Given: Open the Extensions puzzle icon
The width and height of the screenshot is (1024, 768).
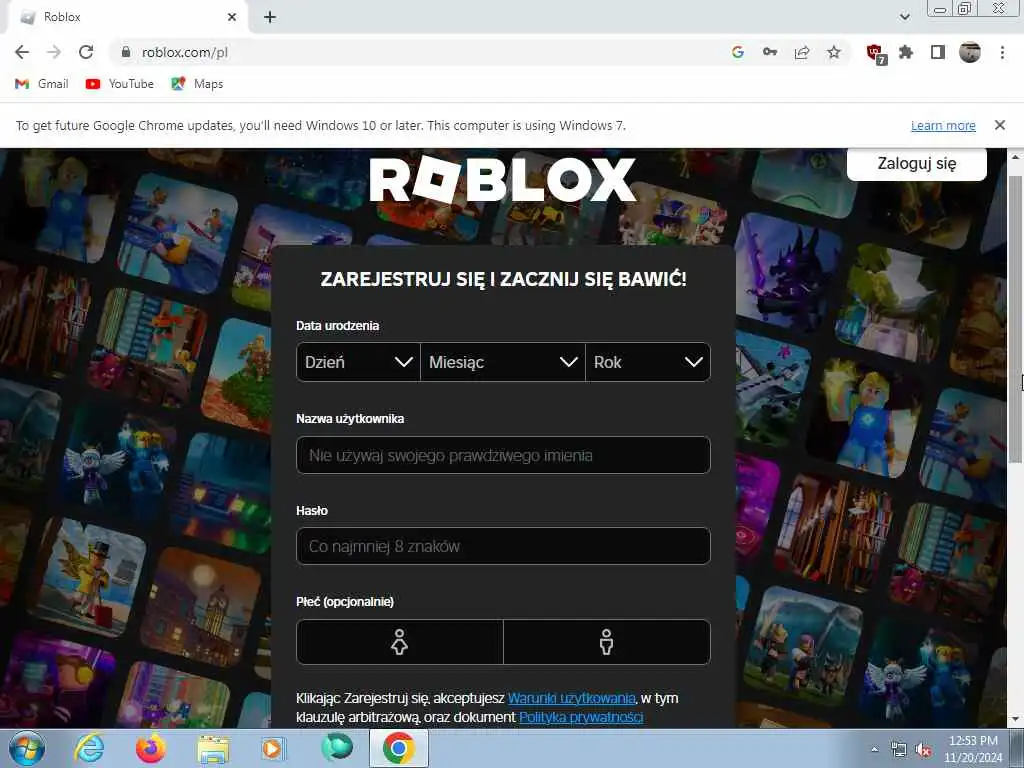Looking at the screenshot, I should click(x=906, y=52).
